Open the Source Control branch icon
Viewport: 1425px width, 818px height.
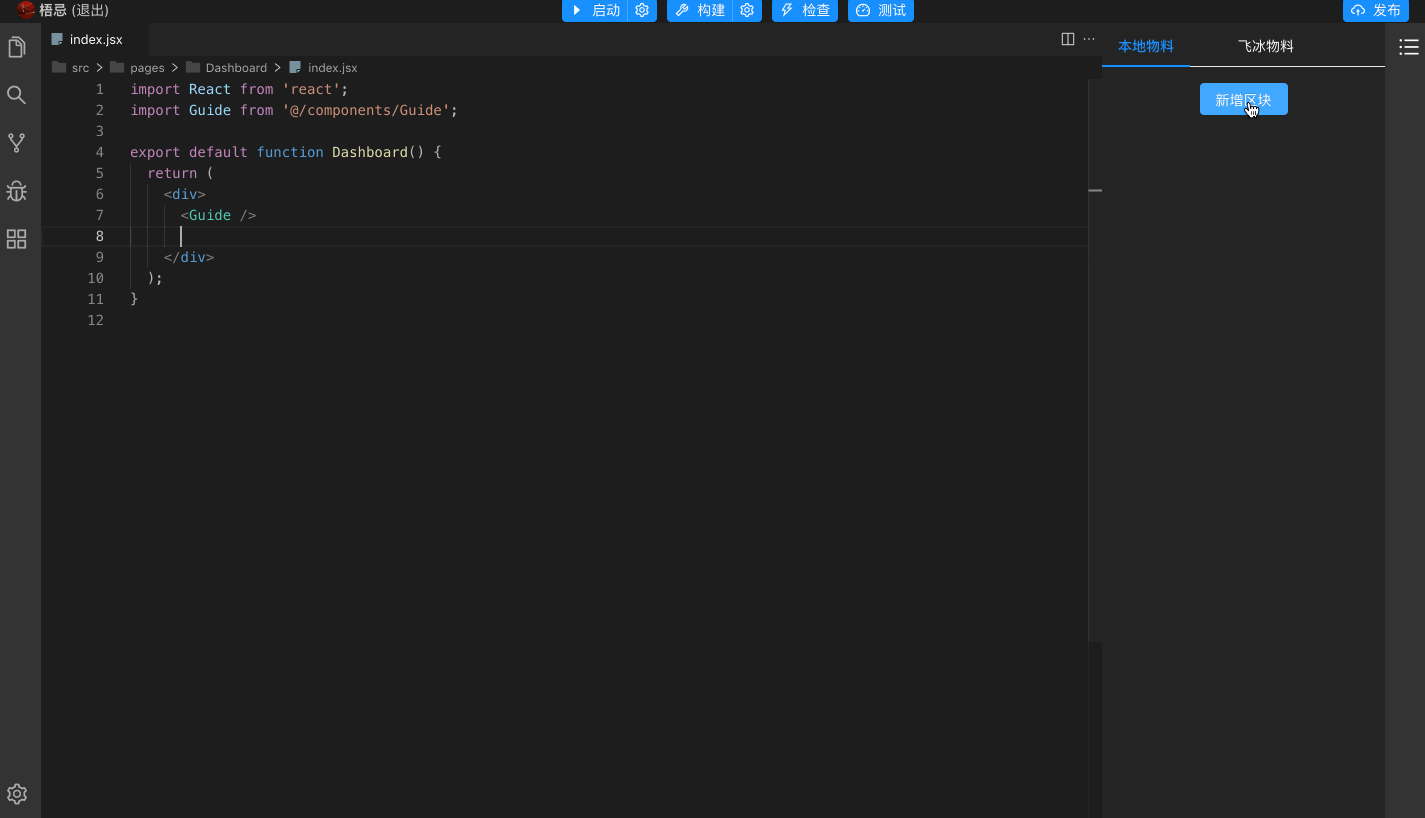17,143
